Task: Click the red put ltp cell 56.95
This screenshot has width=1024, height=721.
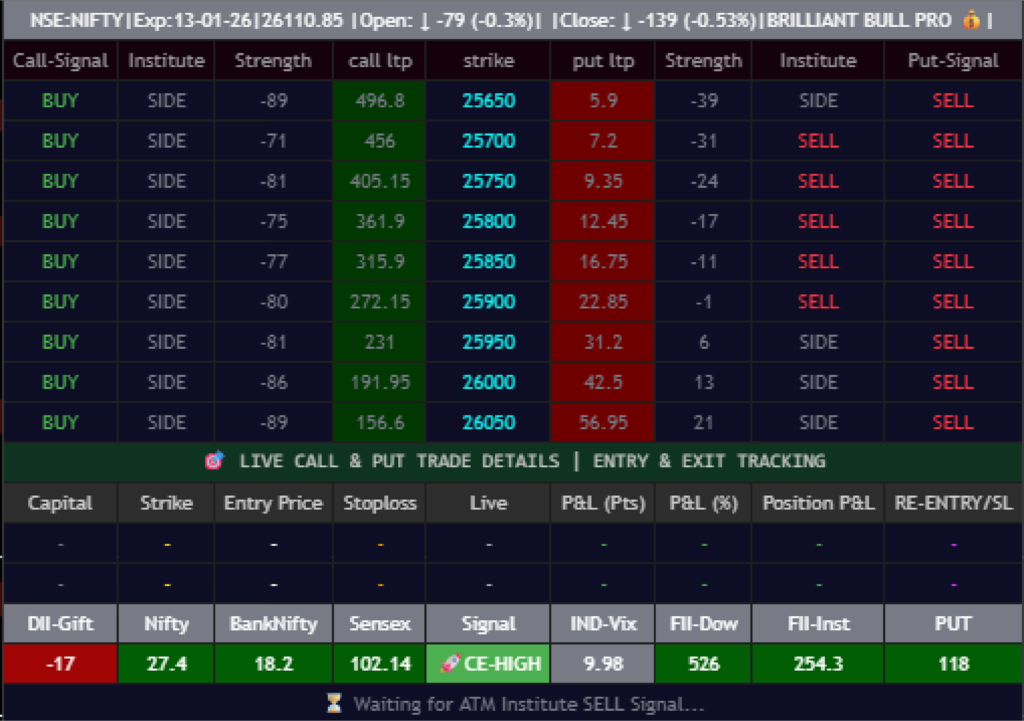Action: (x=603, y=422)
